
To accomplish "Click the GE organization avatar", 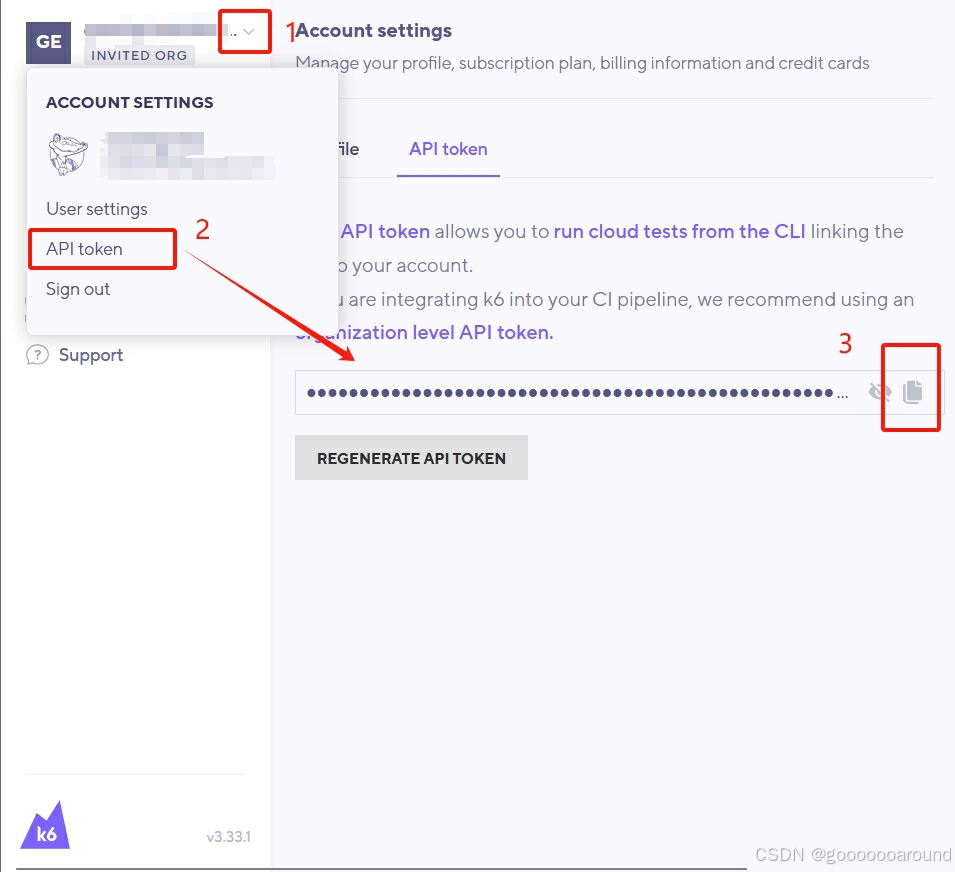I will (48, 42).
